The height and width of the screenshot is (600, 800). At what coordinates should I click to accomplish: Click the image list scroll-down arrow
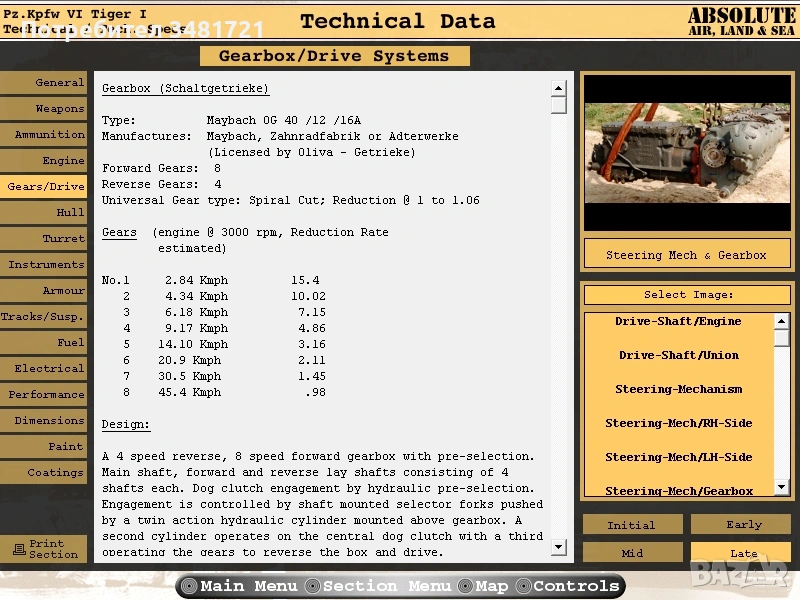pyautogui.click(x=781, y=488)
